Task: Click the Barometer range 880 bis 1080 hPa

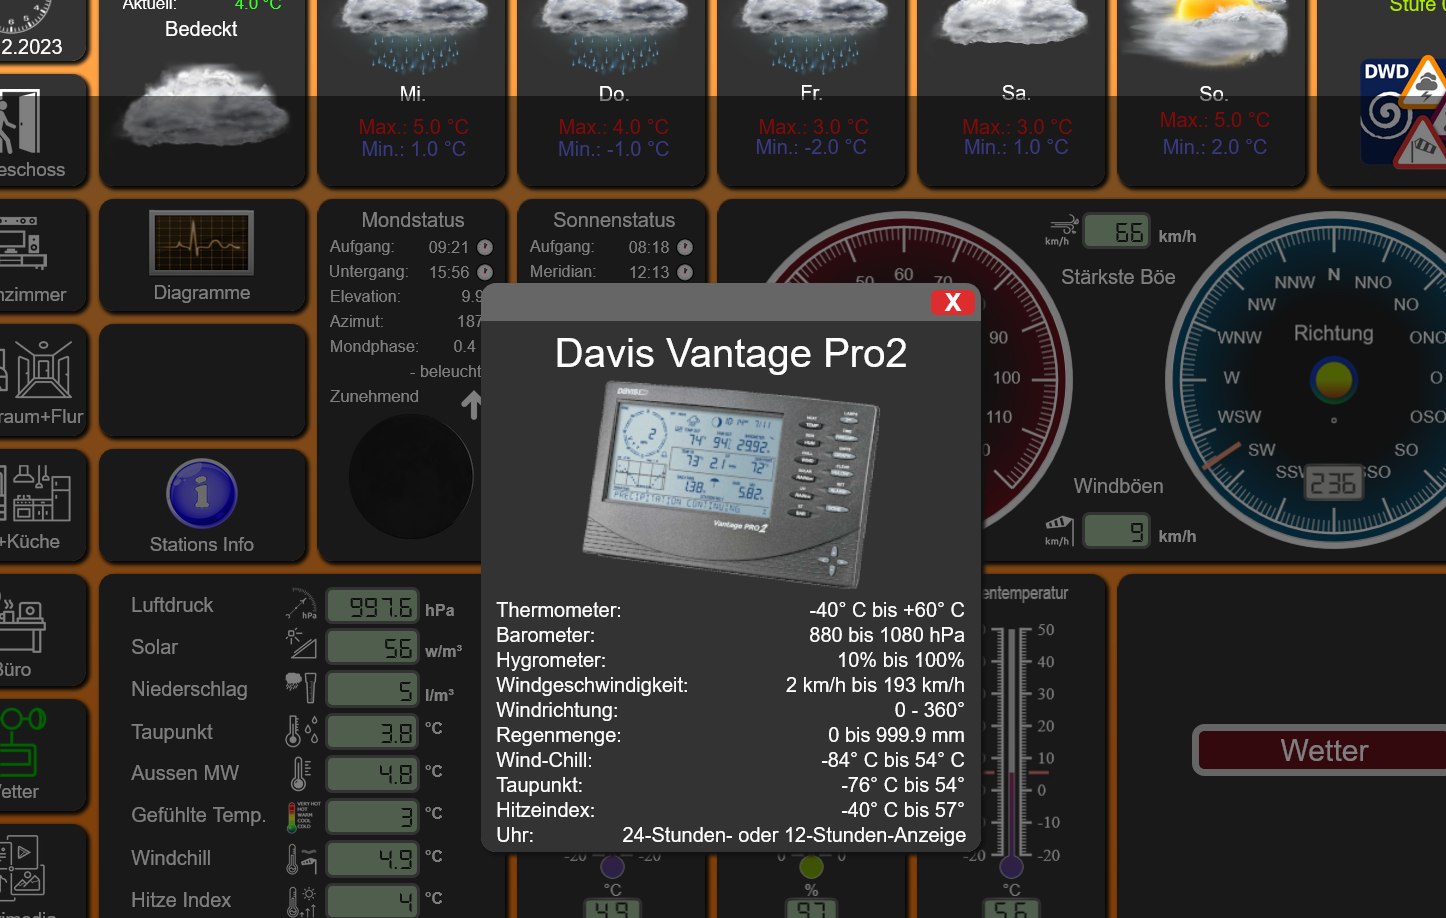Action: 887,635
